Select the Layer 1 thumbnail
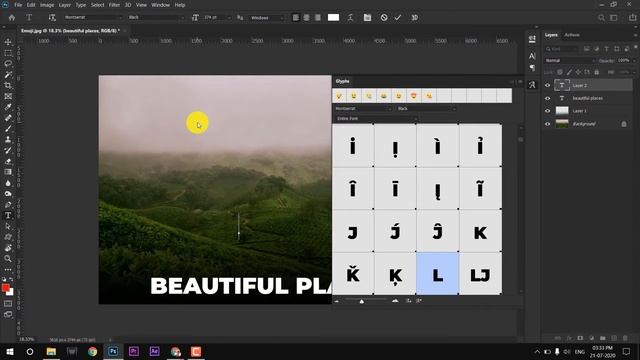The height and width of the screenshot is (360, 640). 562,111
